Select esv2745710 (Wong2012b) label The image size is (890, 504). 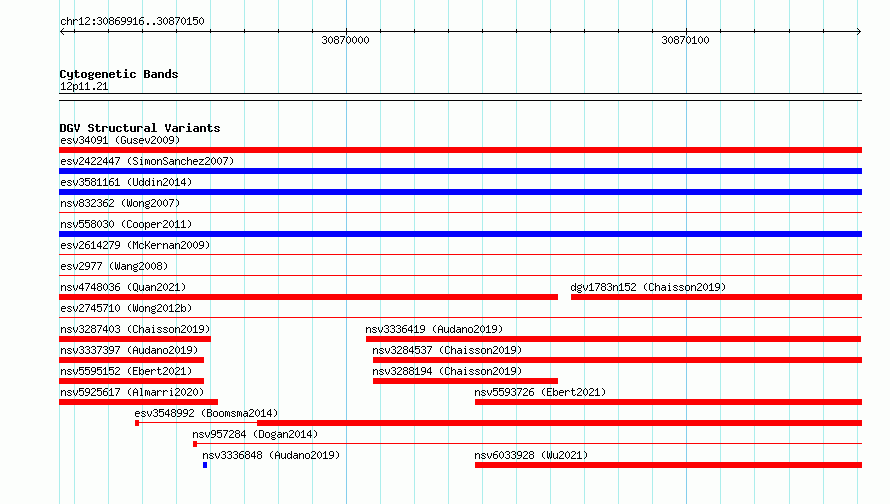click(x=126, y=308)
